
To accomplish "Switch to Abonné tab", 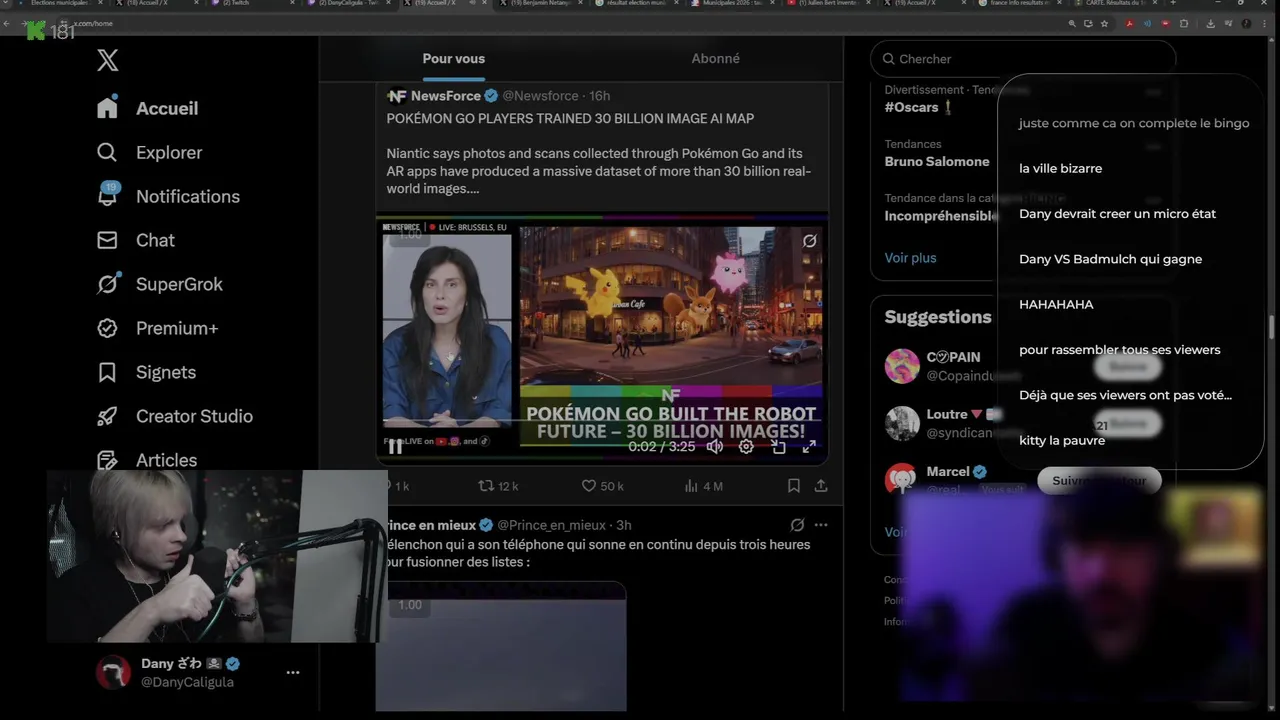I will tap(716, 59).
